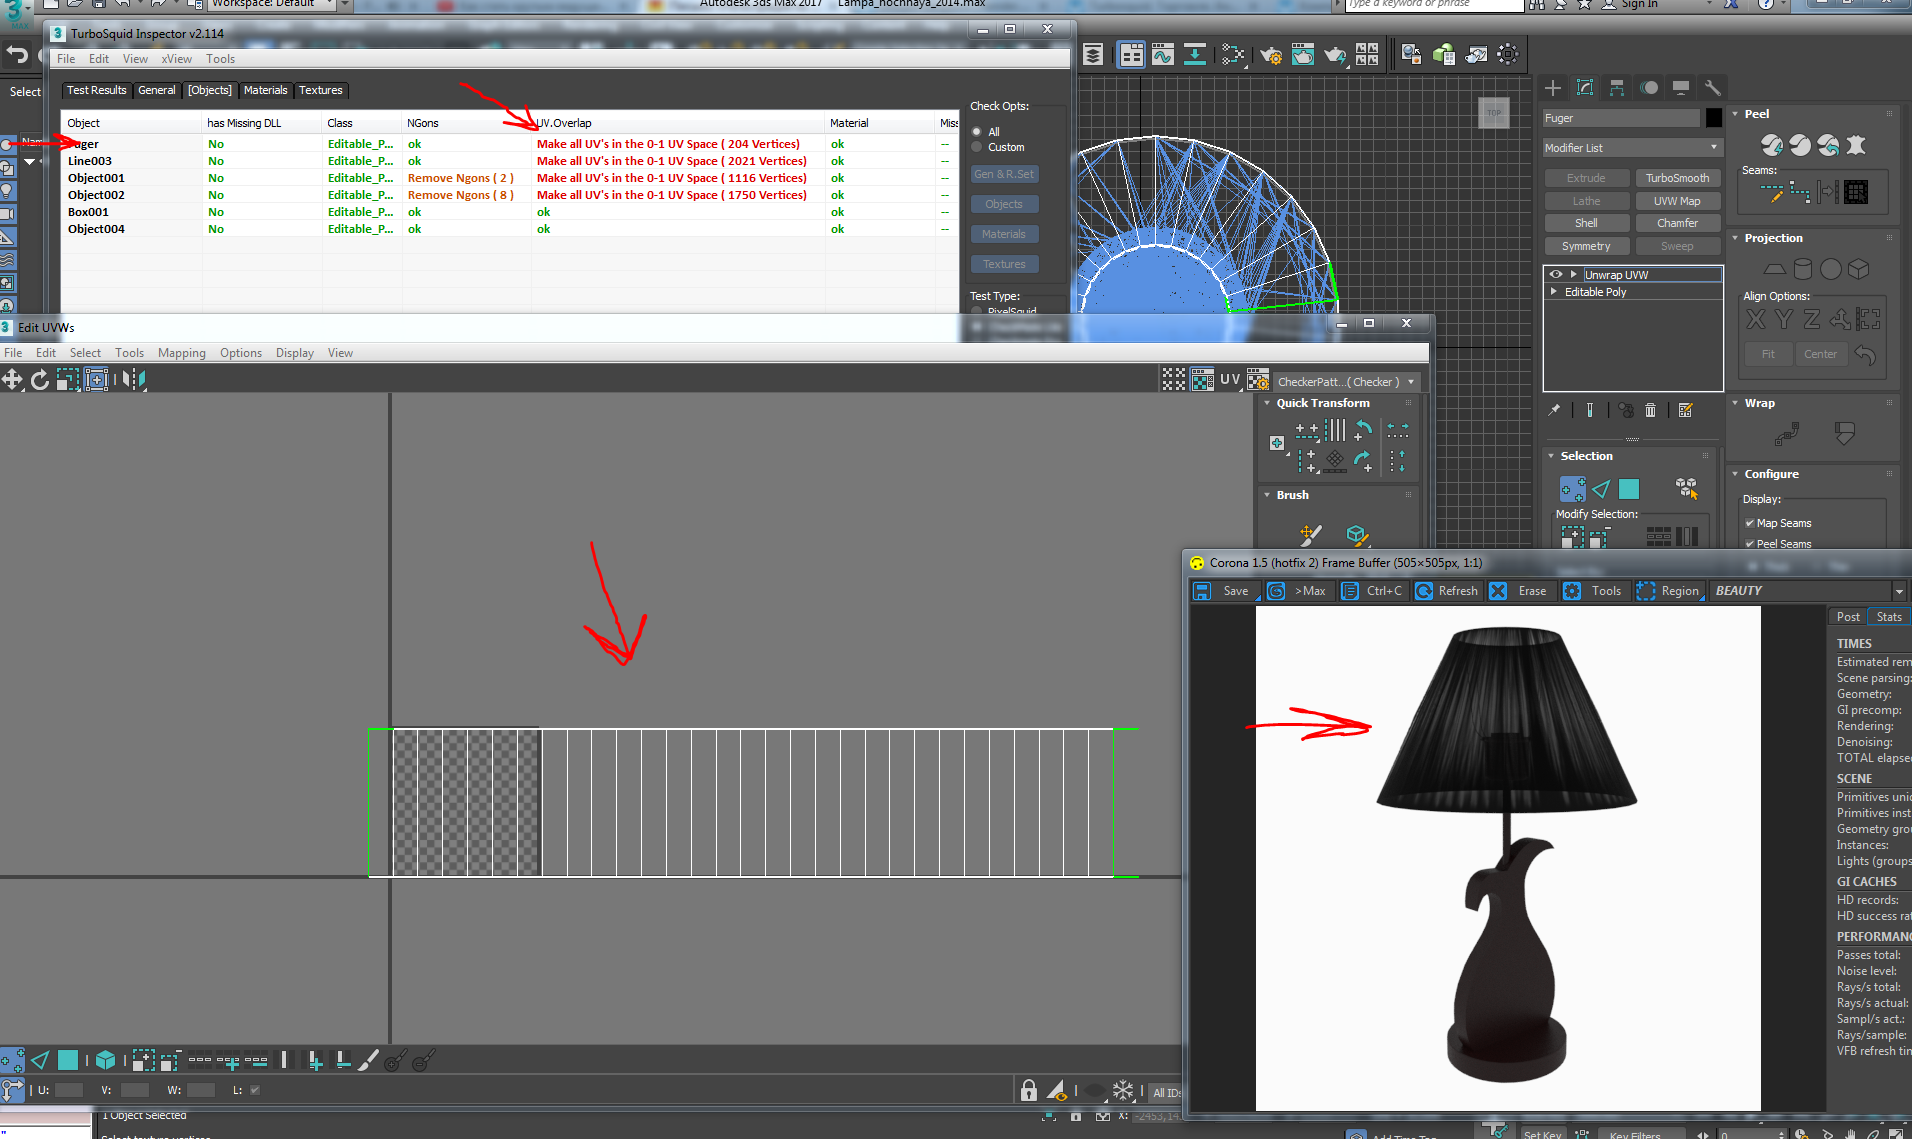Open the Utilities wrench panel

(x=1712, y=88)
